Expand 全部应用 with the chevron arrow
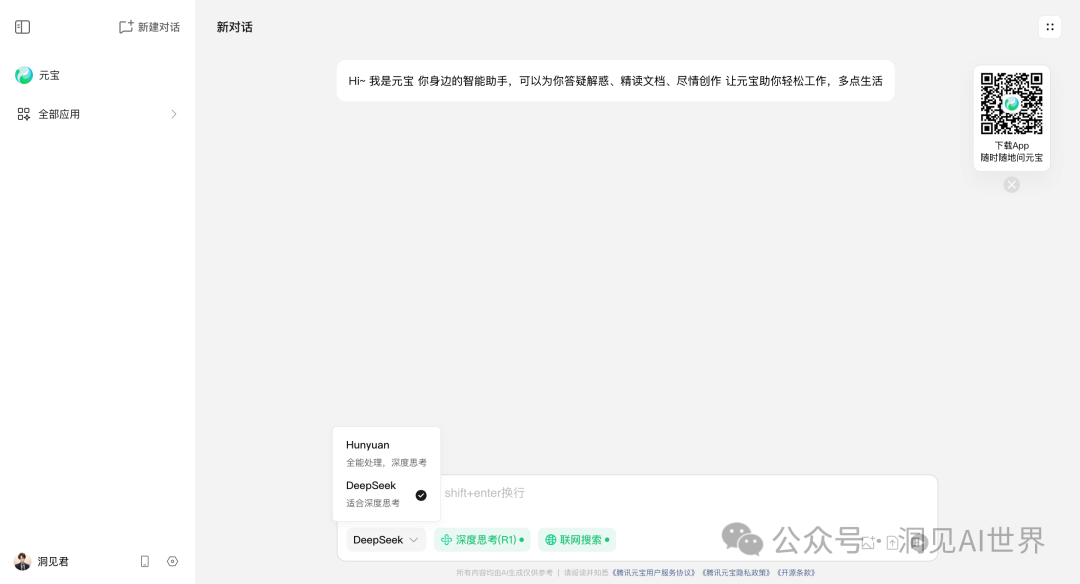Viewport: 1080px width, 584px height. (x=174, y=114)
